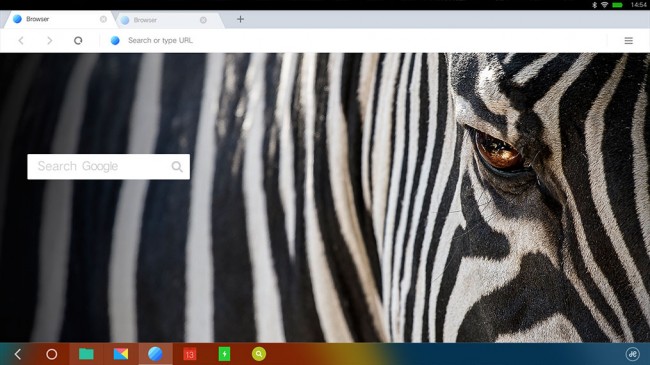
Task: Open the hamburger menu in browser toolbar
Action: coord(628,40)
